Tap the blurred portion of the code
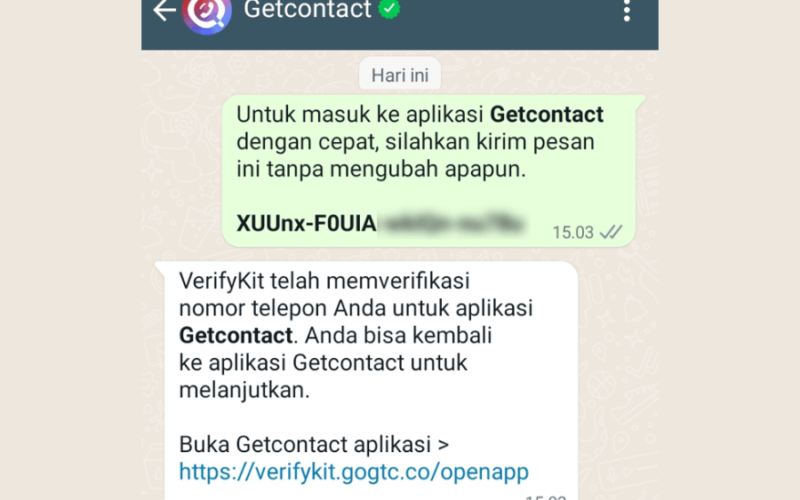800x500 pixels. [x=453, y=223]
